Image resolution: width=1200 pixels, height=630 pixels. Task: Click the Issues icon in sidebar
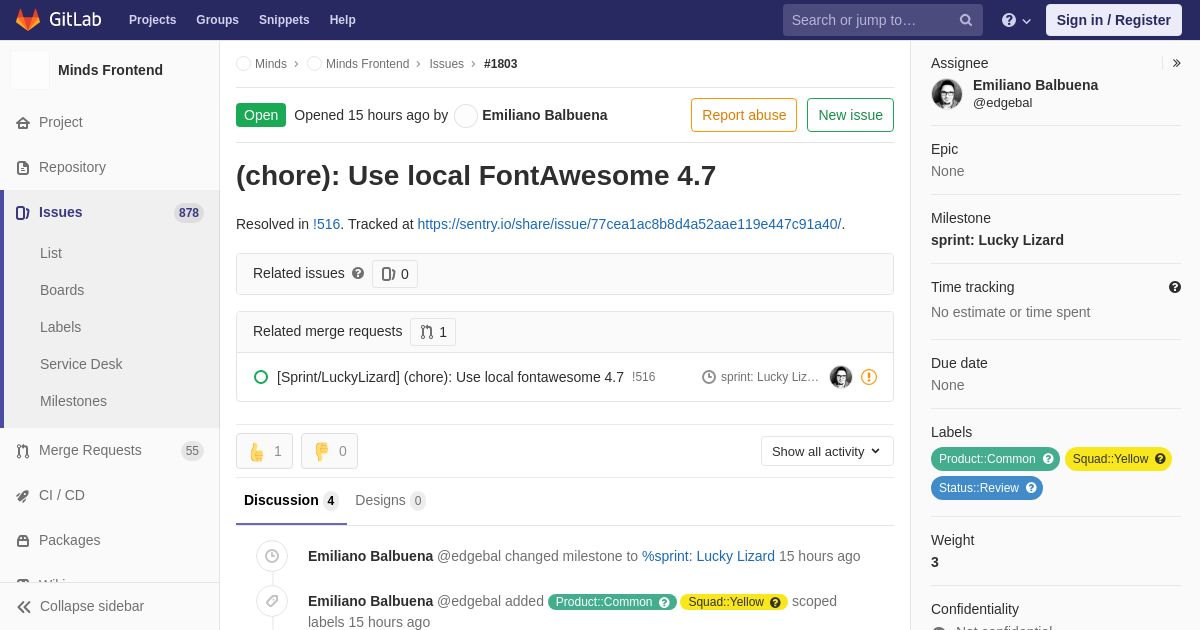pyautogui.click(x=23, y=212)
